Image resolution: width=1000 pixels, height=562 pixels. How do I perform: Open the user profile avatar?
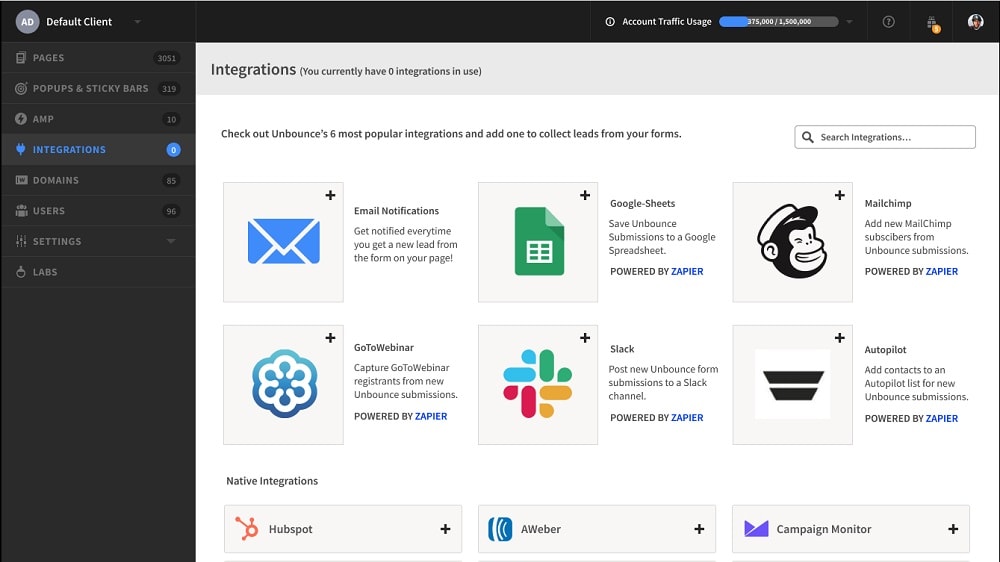[x=975, y=22]
